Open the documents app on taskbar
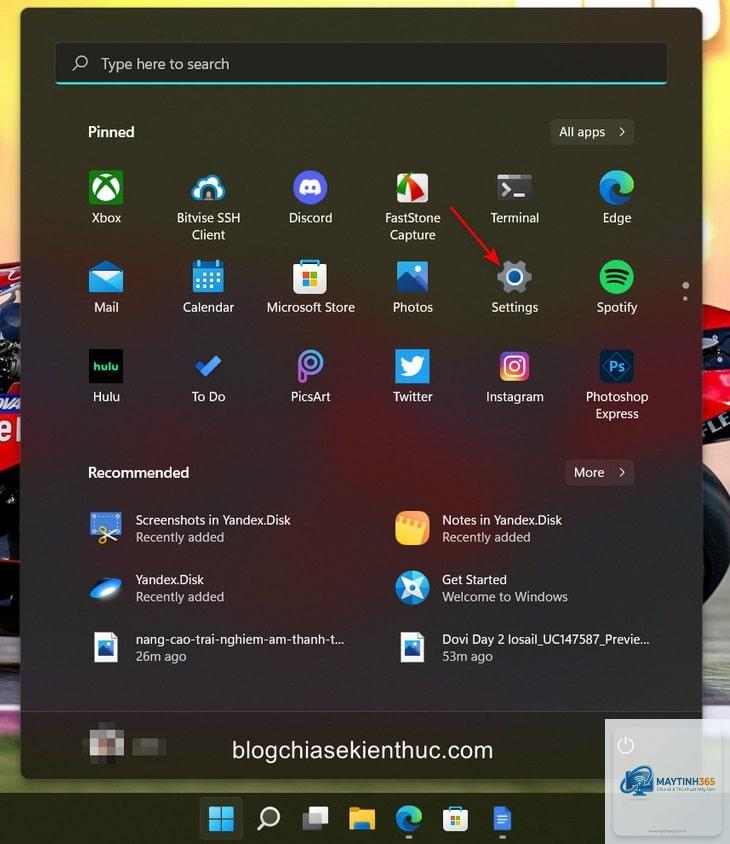730x844 pixels. [x=502, y=819]
